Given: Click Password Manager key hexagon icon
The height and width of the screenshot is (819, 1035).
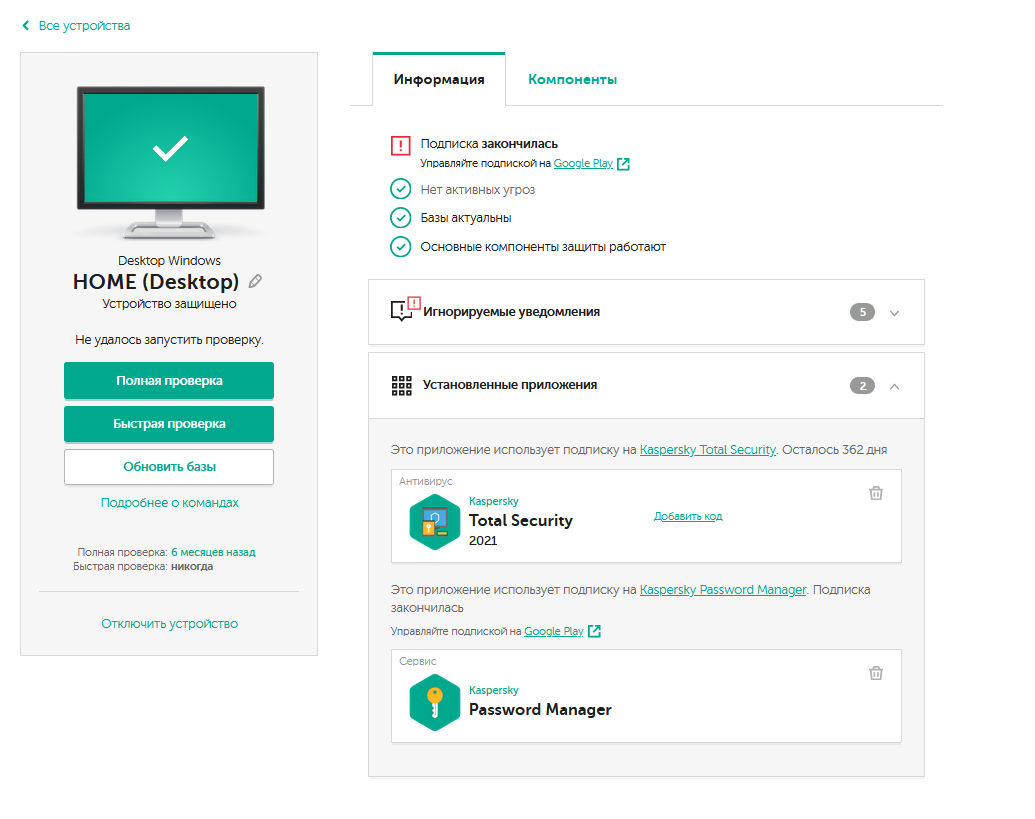Looking at the screenshot, I should (x=434, y=702).
